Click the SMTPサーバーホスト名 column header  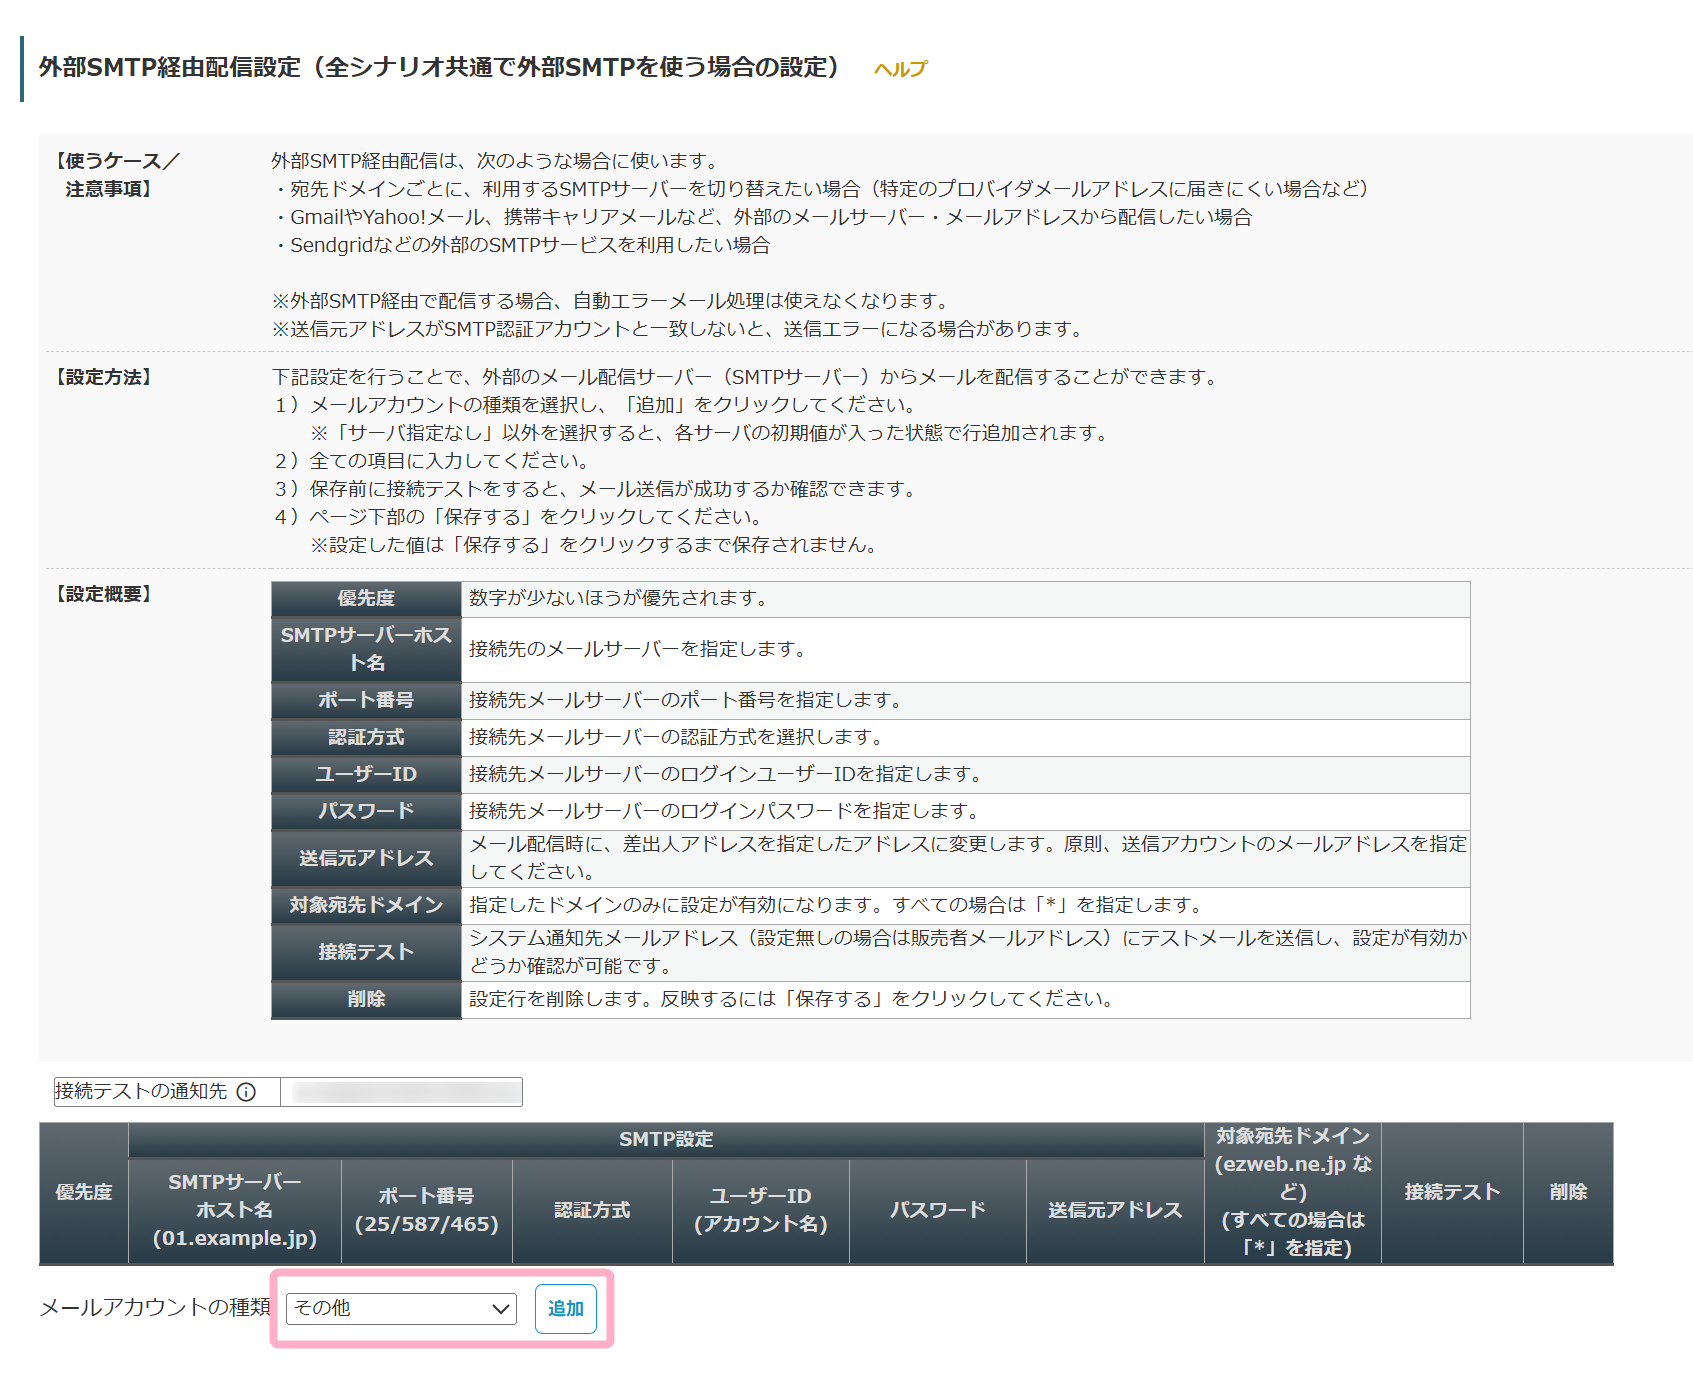click(235, 1211)
